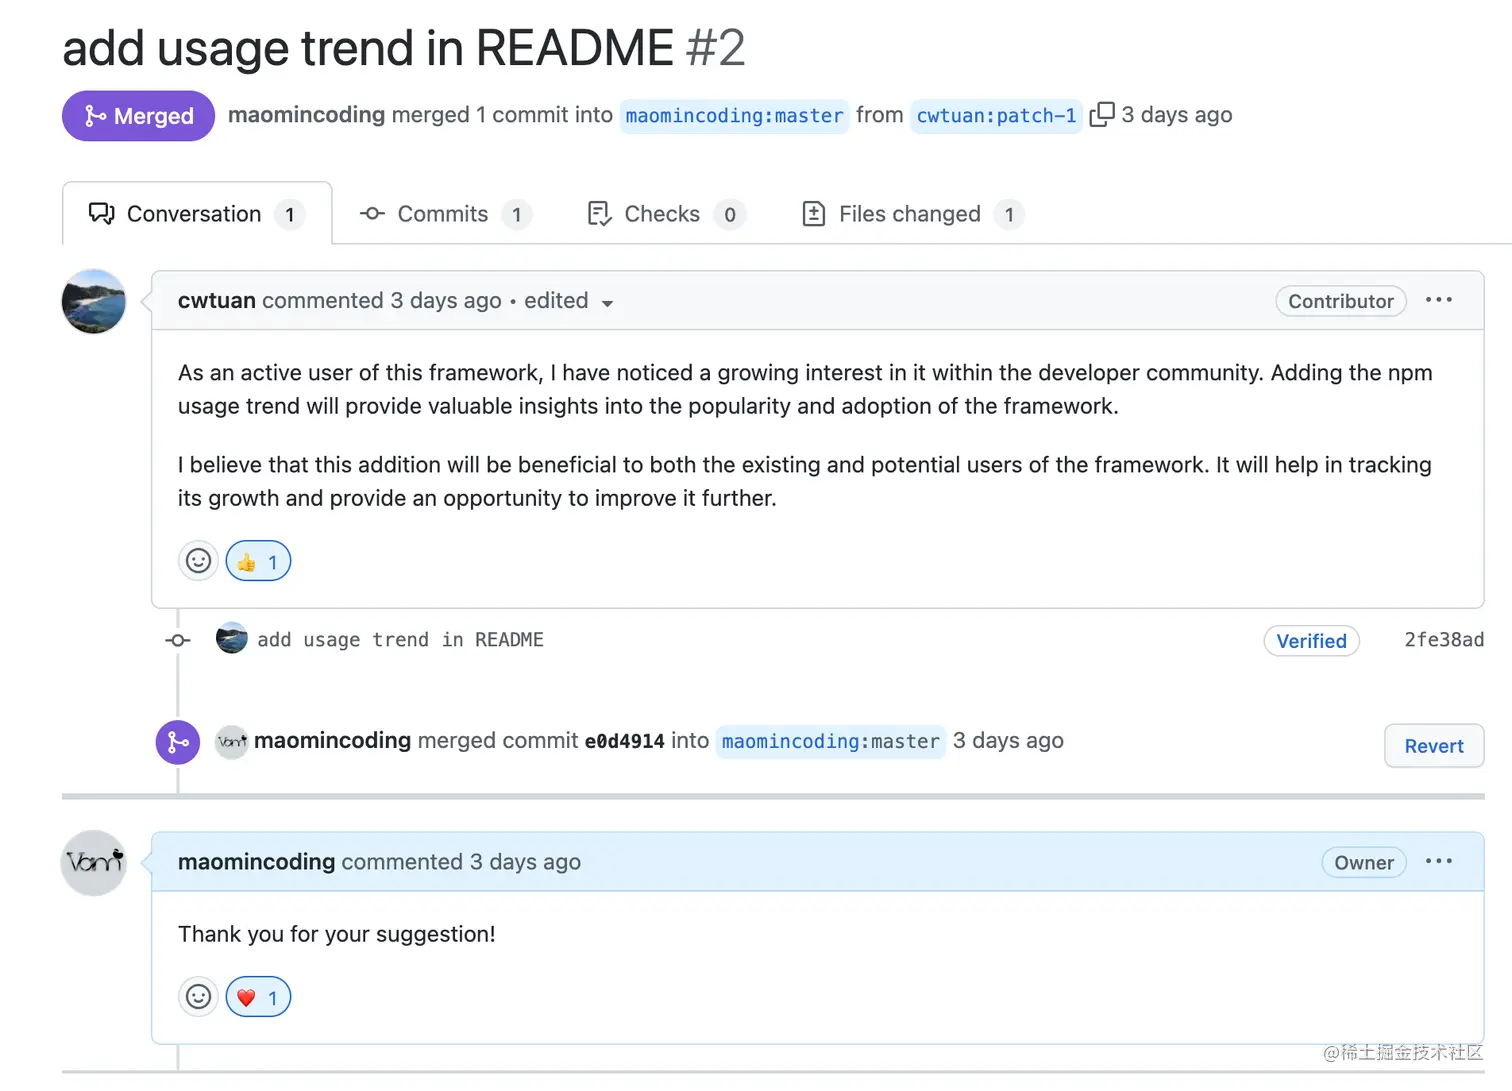Toggle heart reaction on maomincoding's comment
The height and width of the screenshot is (1091, 1512).
(258, 997)
